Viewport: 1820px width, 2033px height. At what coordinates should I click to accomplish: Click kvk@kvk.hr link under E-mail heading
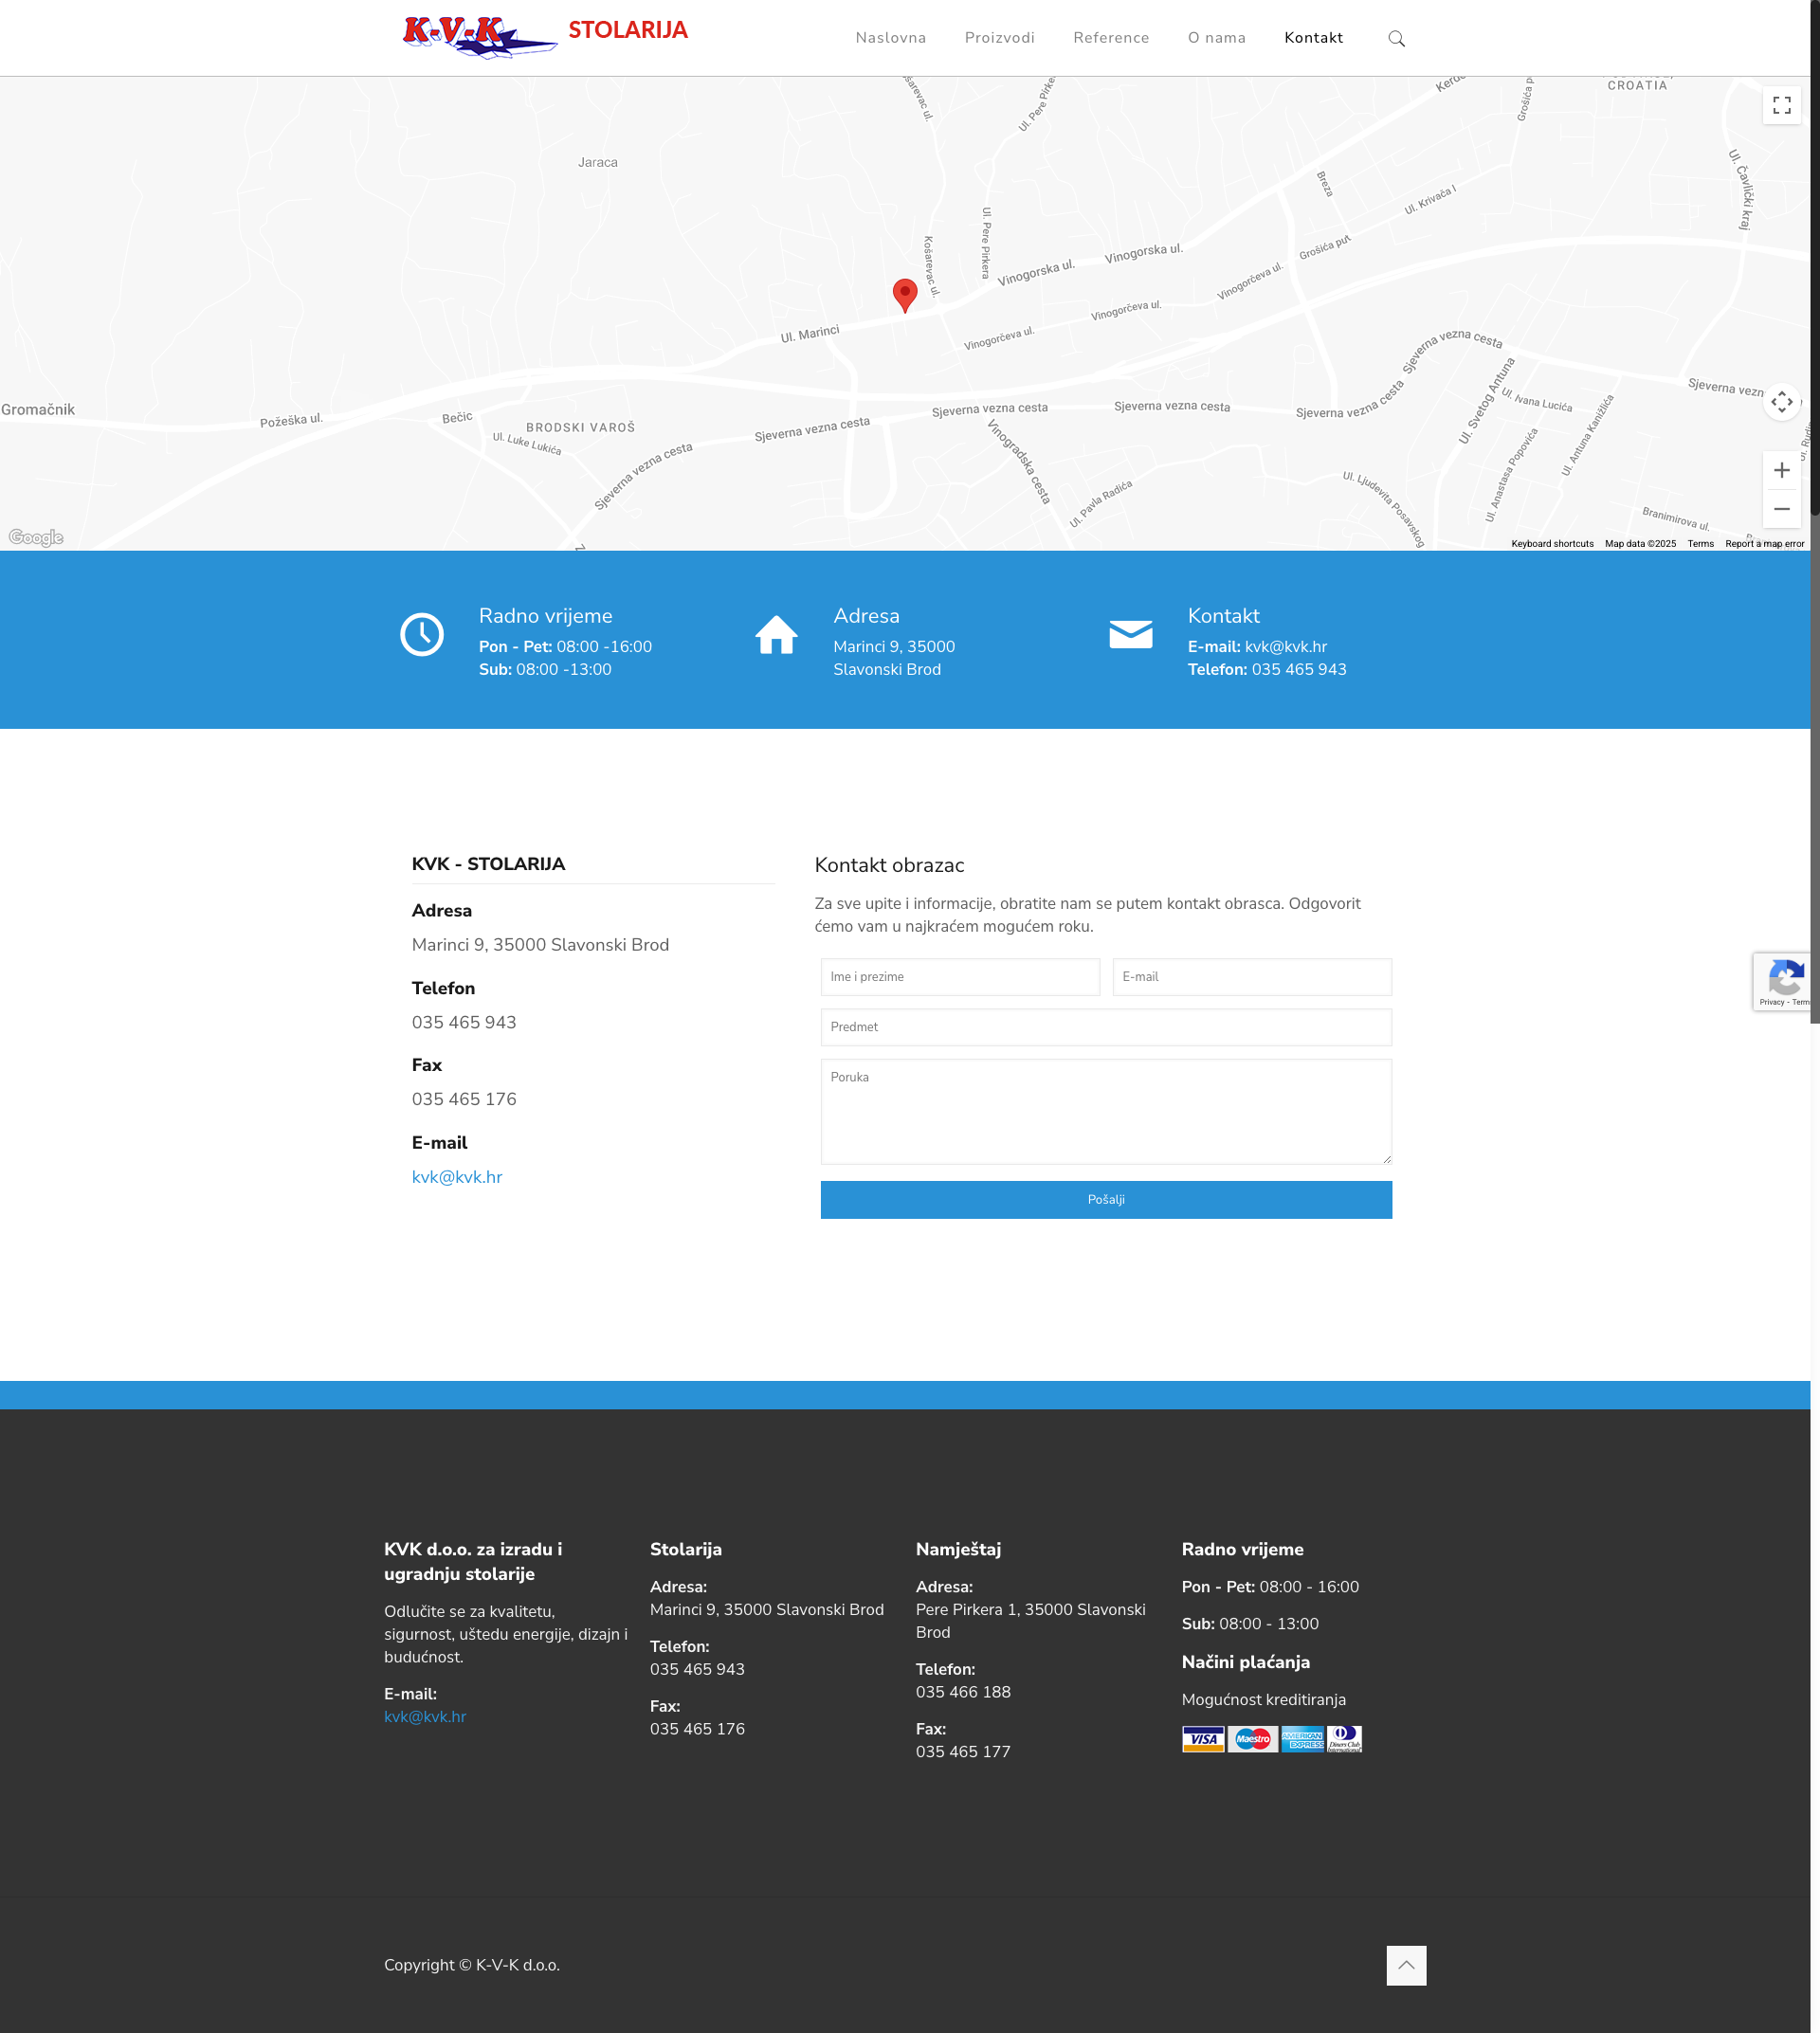click(x=457, y=1177)
